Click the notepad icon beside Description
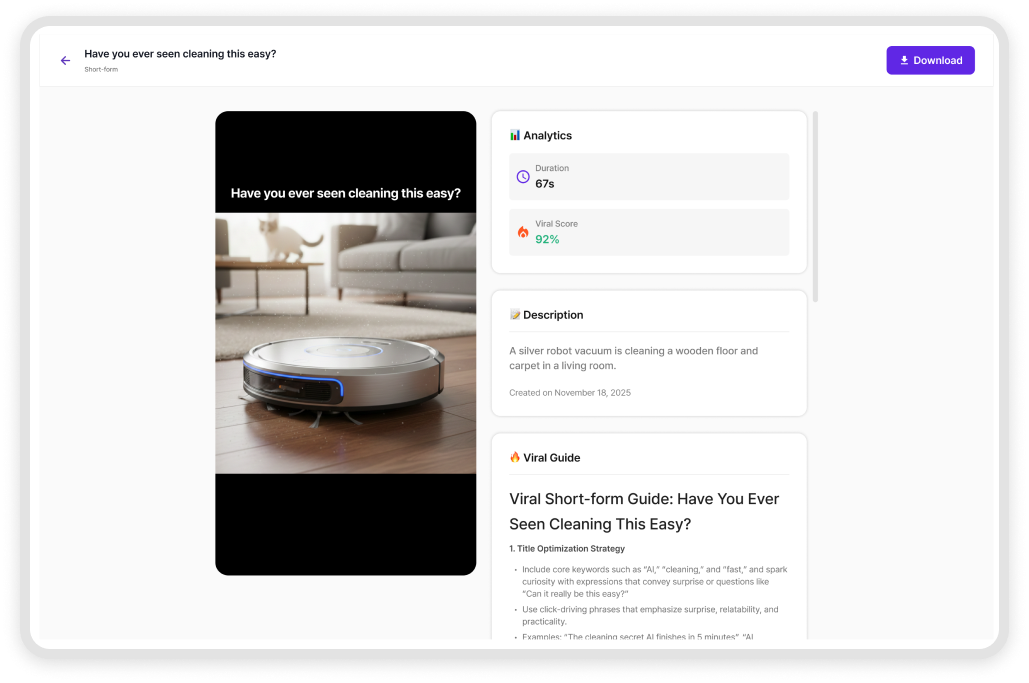The image size is (1029, 683). tap(515, 315)
